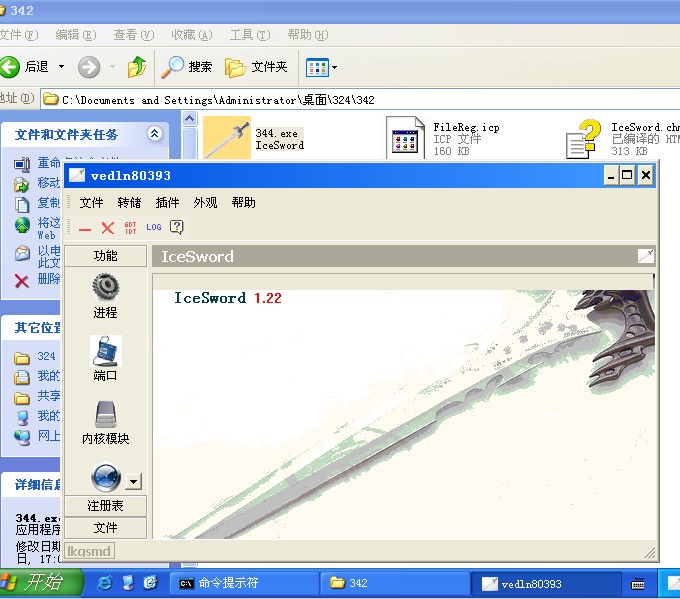Viewport: 680px width, 599px height.
Task: Click the question mark help toolbar icon
Action: point(177,227)
